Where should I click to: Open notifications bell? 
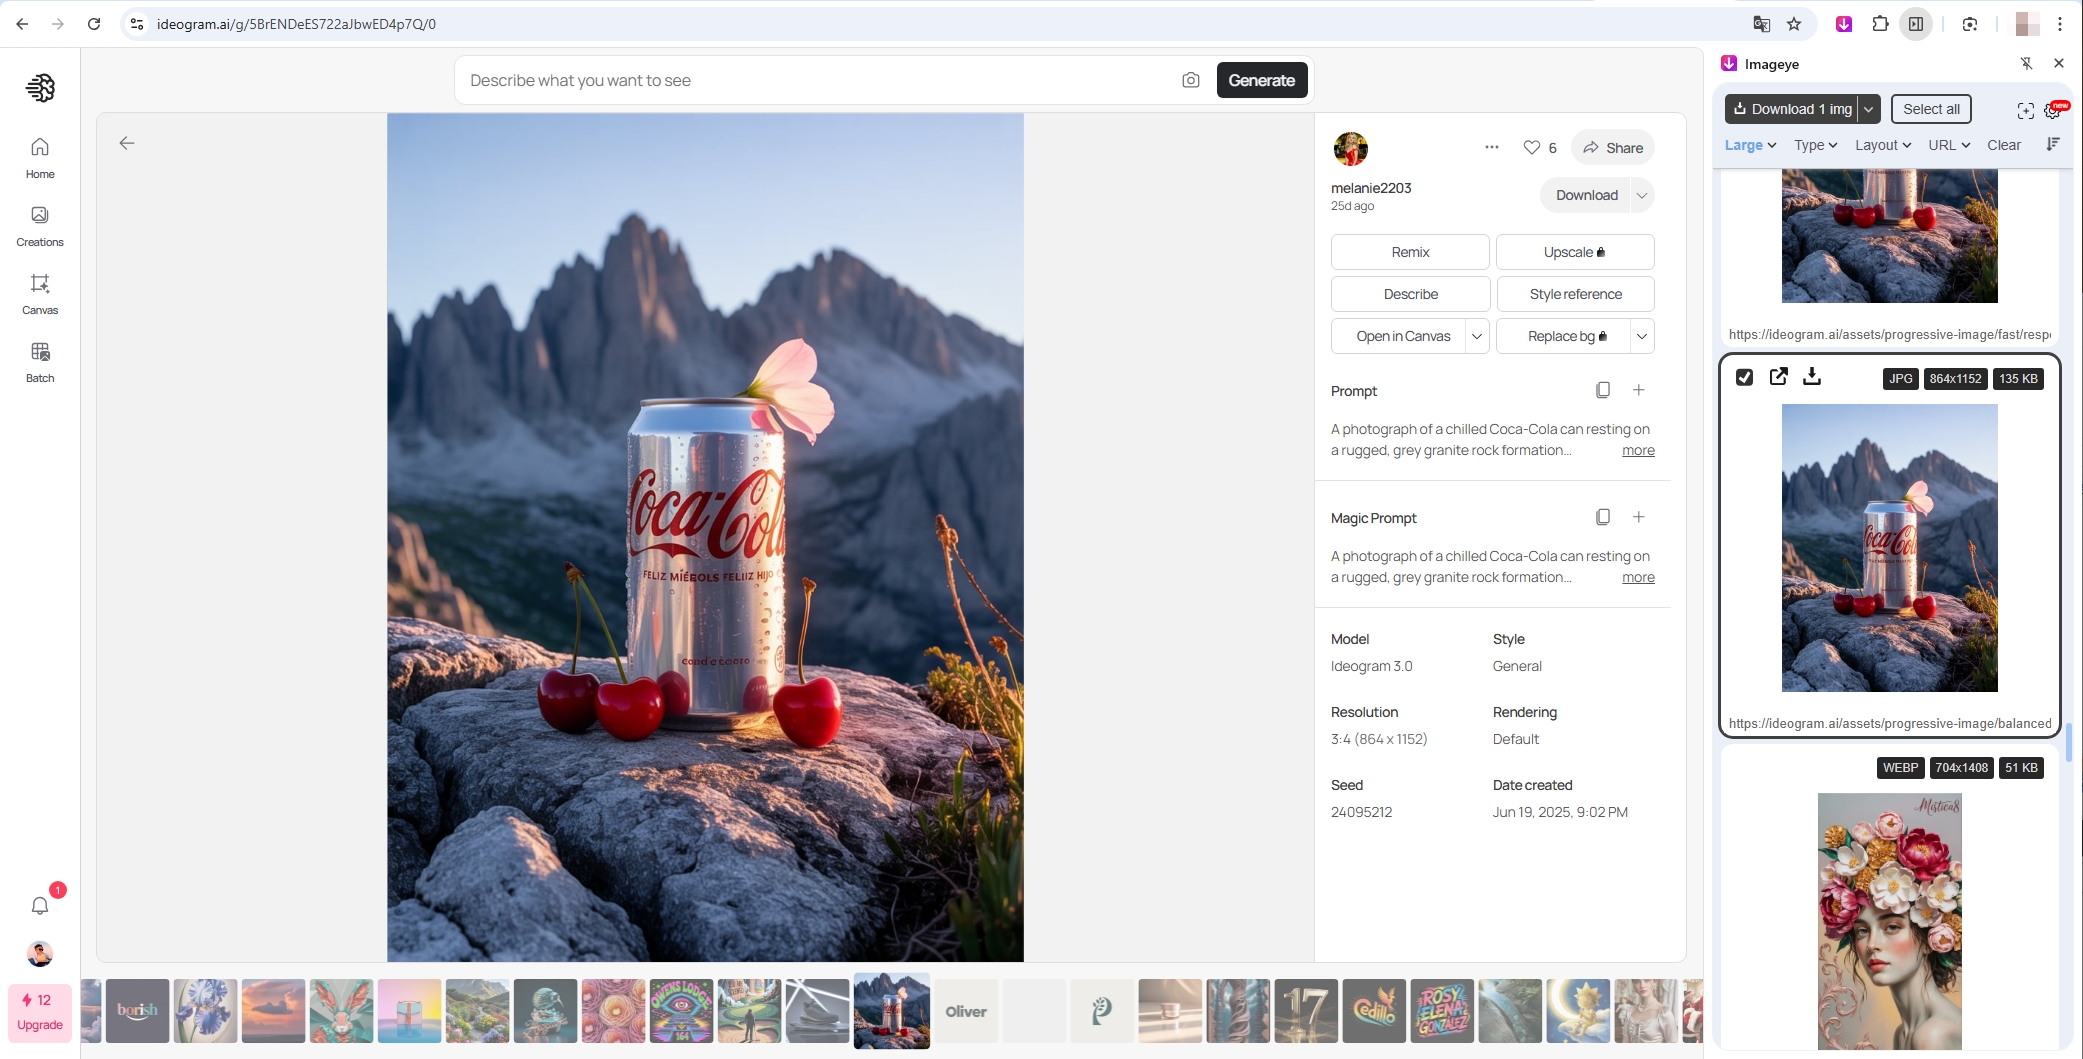tap(40, 905)
